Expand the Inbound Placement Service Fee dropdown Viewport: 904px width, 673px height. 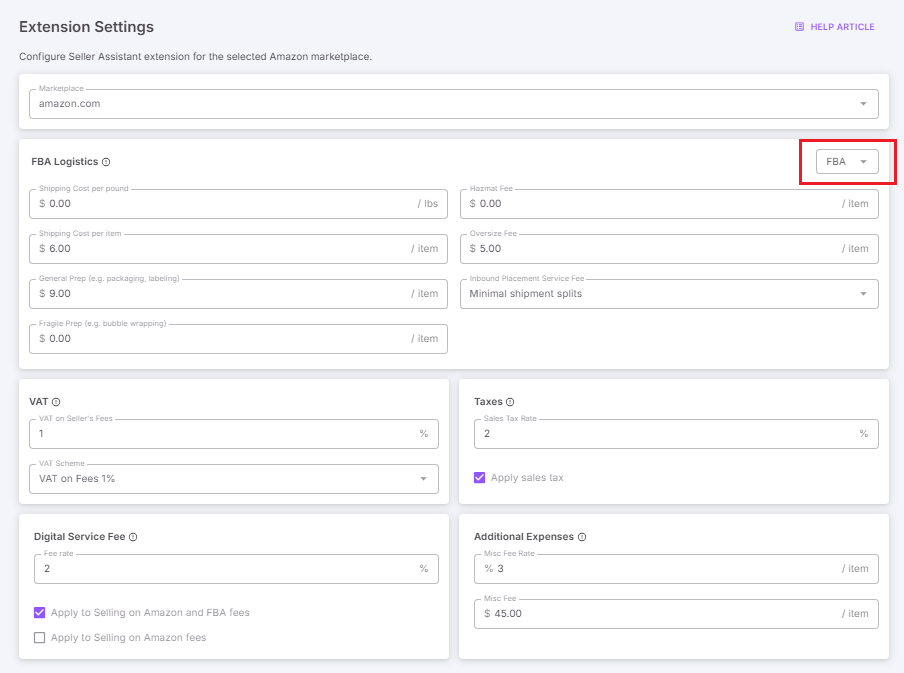pos(668,294)
